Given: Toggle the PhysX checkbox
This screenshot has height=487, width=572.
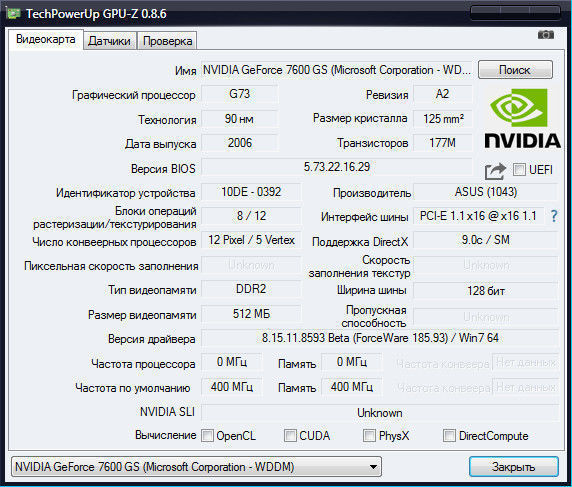Looking at the screenshot, I should pyautogui.click(x=369, y=435).
